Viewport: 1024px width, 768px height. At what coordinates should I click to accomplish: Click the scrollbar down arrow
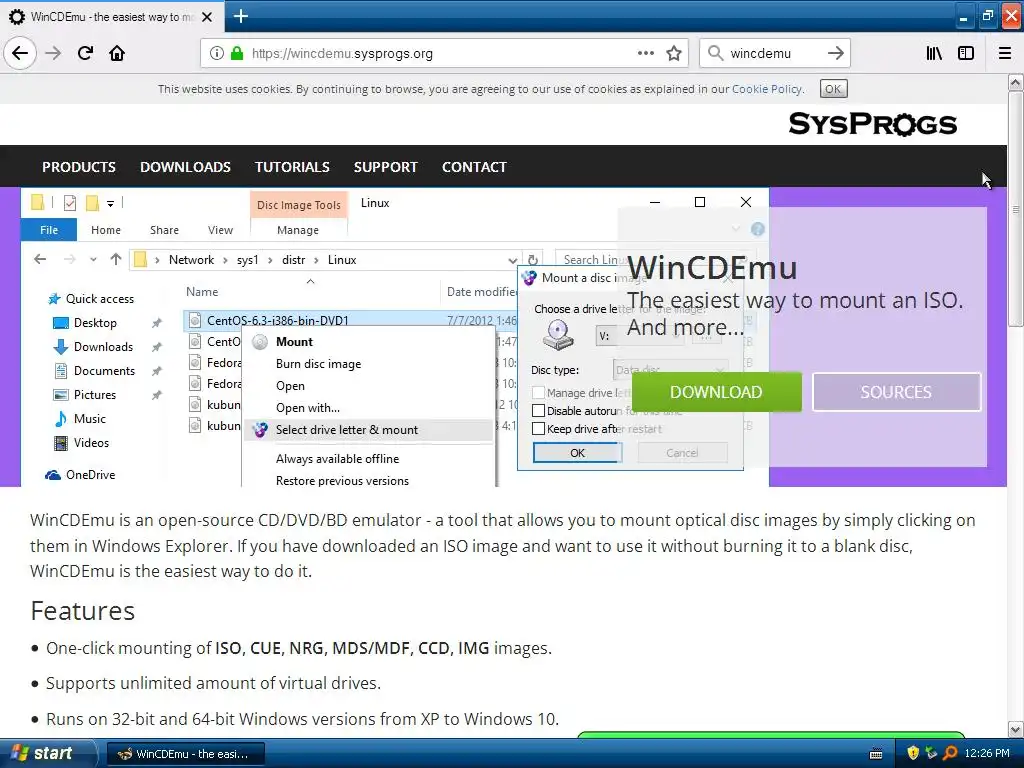[1016, 729]
